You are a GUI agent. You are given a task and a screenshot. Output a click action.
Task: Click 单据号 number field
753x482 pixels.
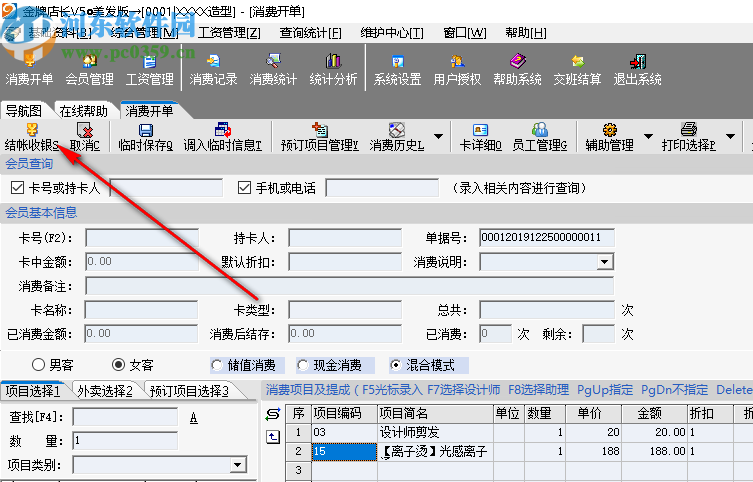click(x=547, y=238)
